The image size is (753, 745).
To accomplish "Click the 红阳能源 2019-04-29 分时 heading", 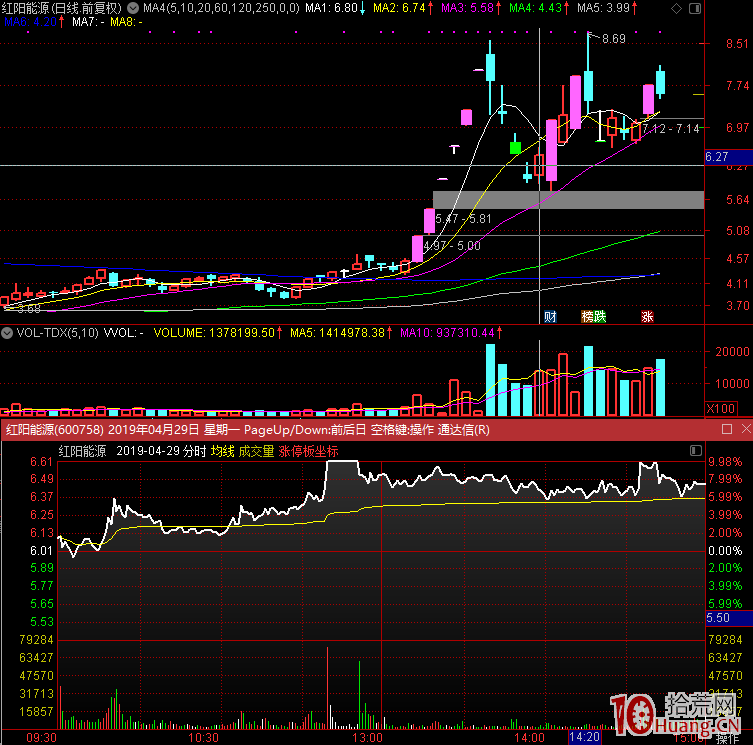I will pos(132,451).
